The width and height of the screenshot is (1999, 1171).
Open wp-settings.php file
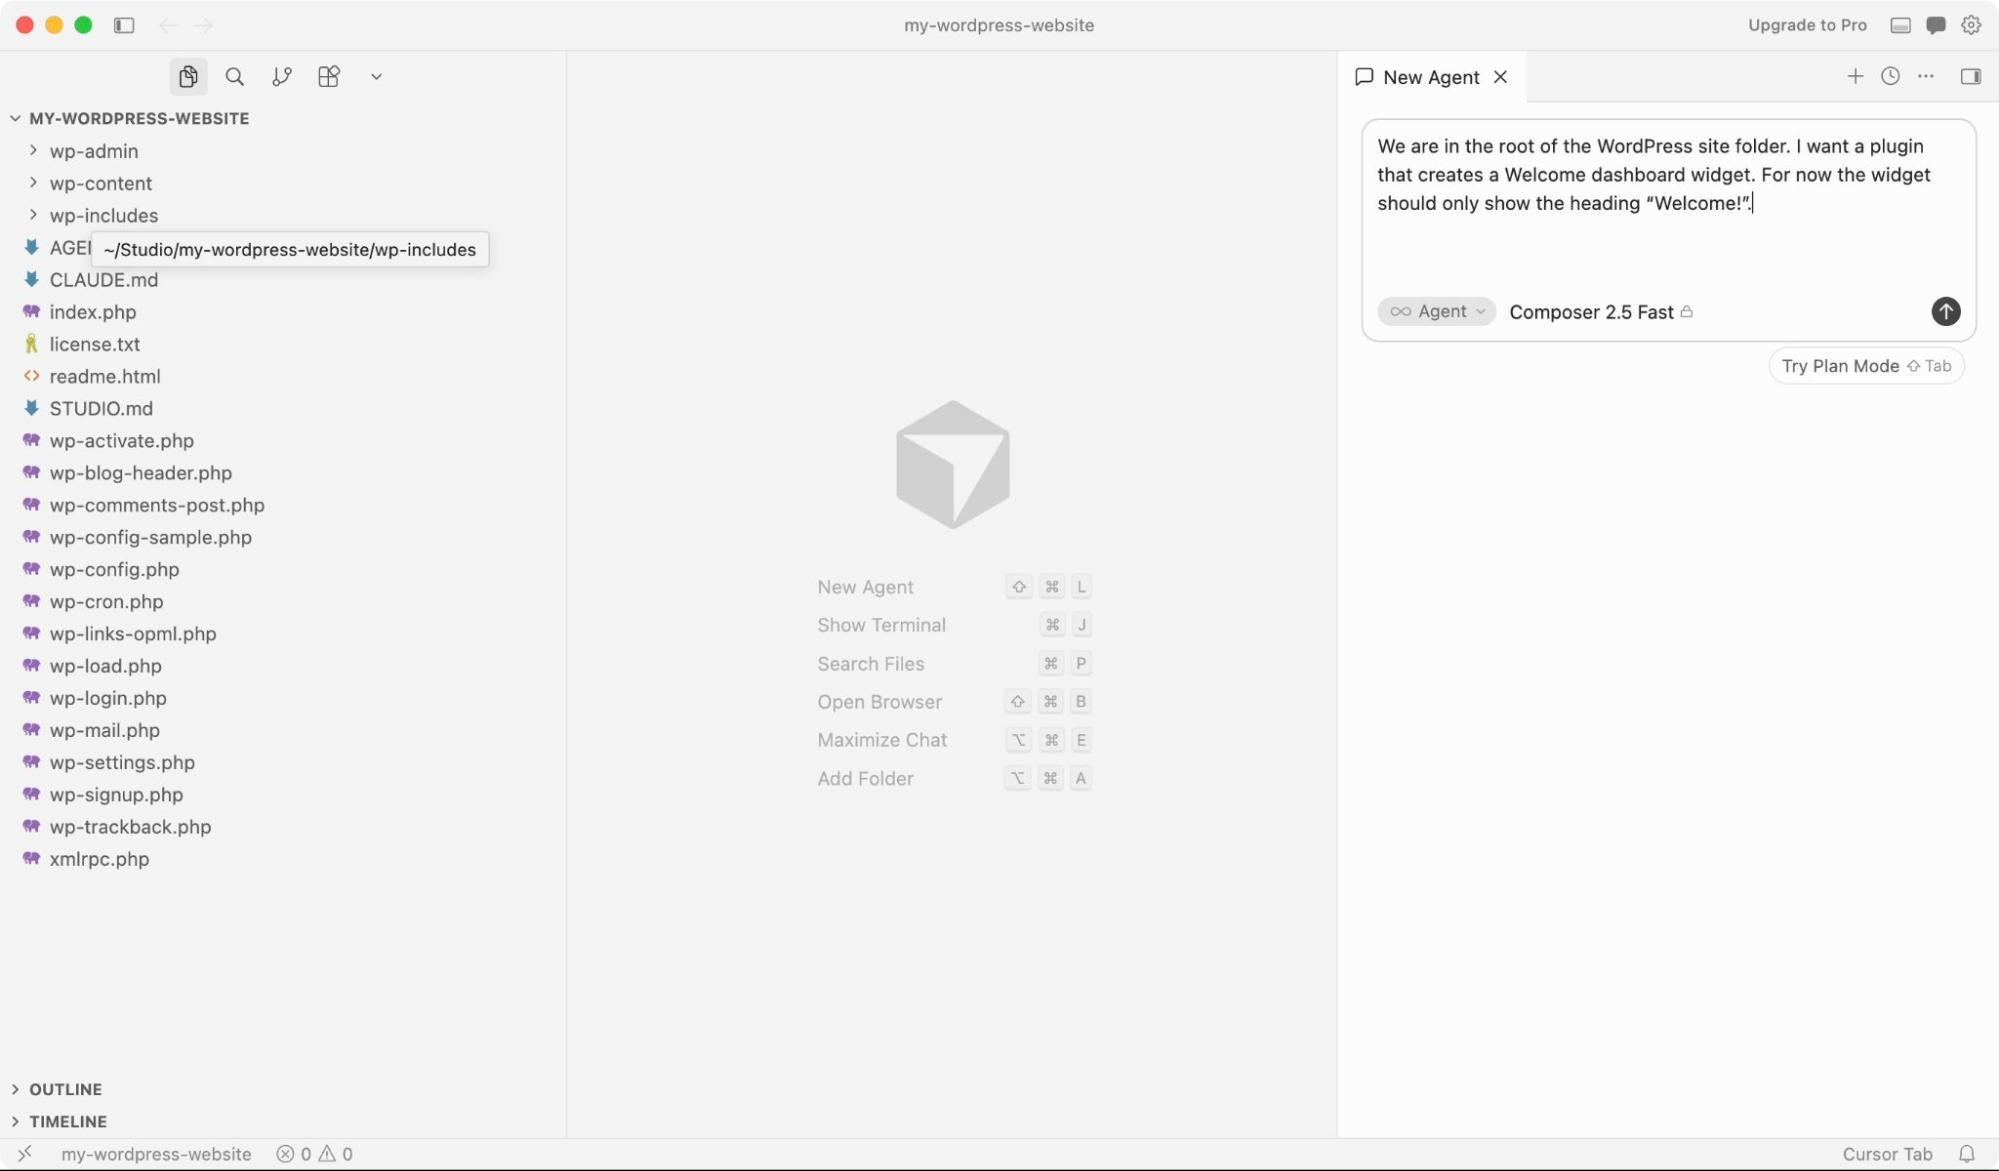coord(283,762)
